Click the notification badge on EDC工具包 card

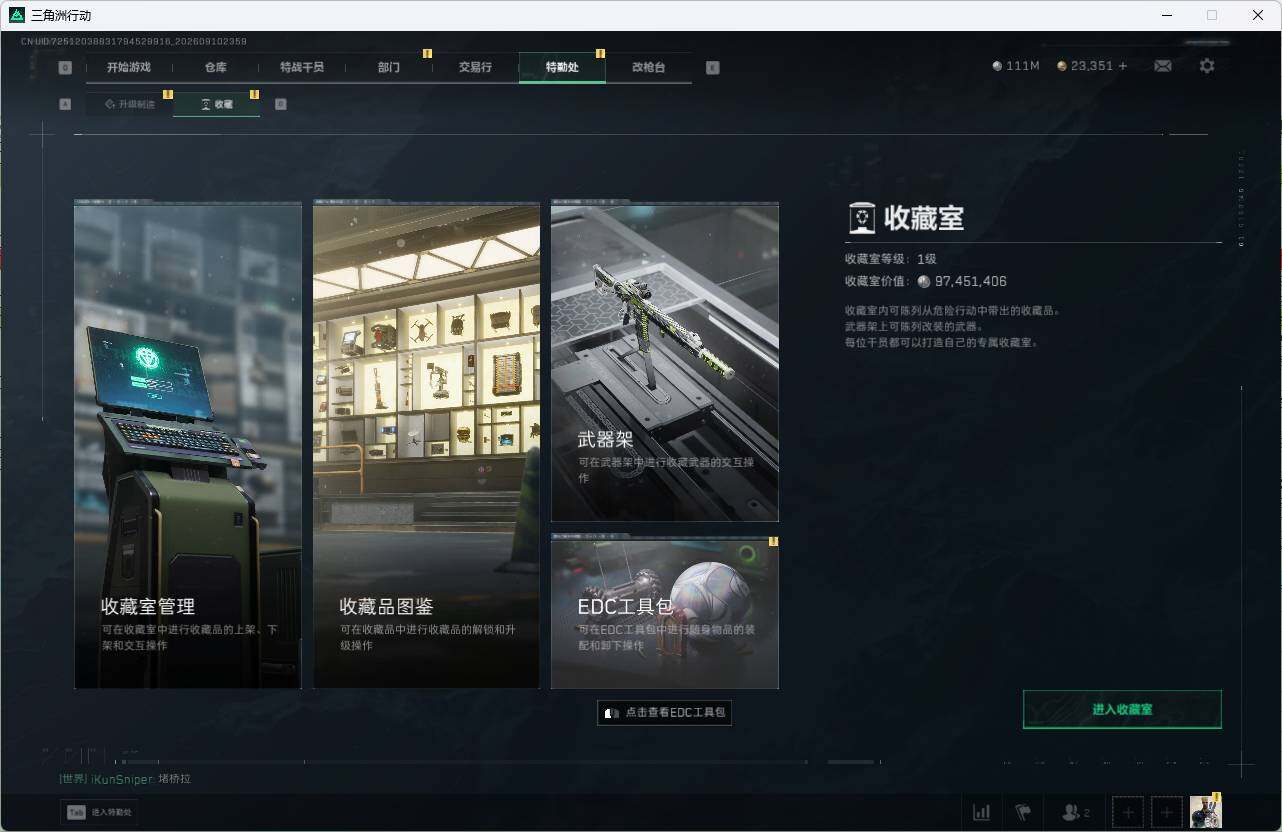pyautogui.click(x=773, y=542)
